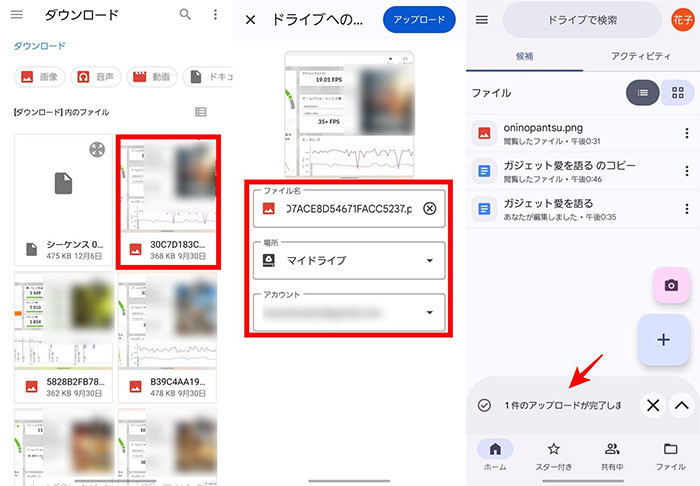Tap the plus new item button
700x486 pixels.
(663, 340)
